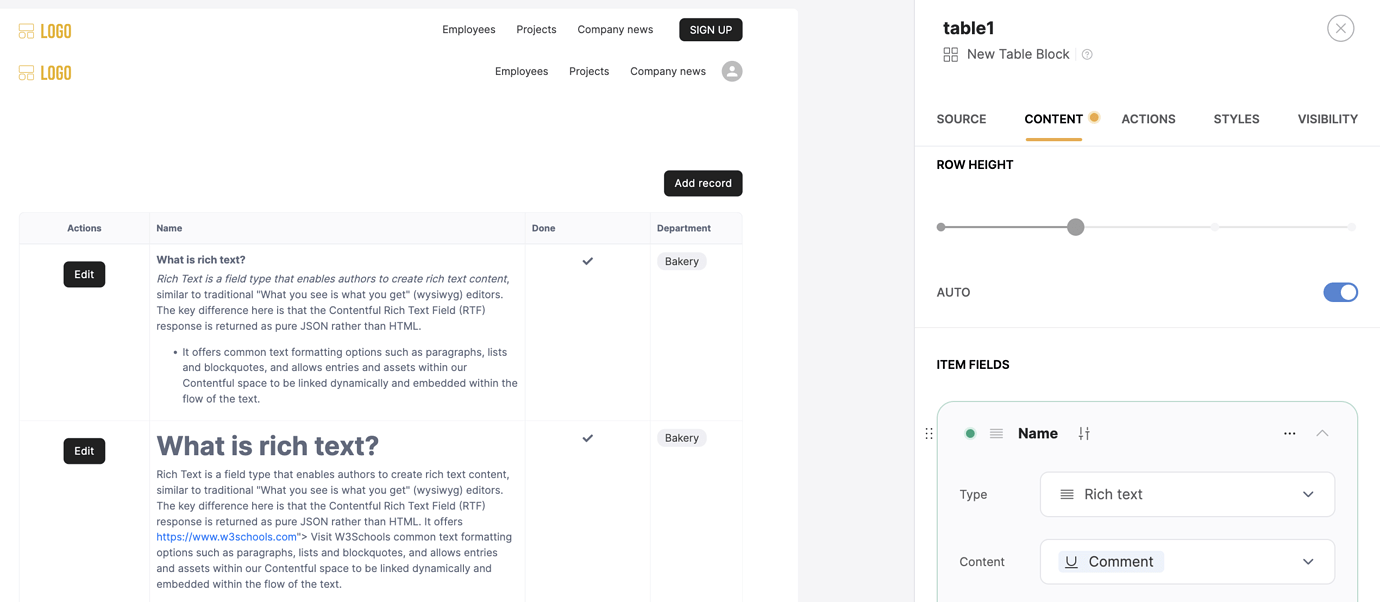1380x602 pixels.
Task: Click the large 'What is rich text?' heading
Action: (x=267, y=445)
